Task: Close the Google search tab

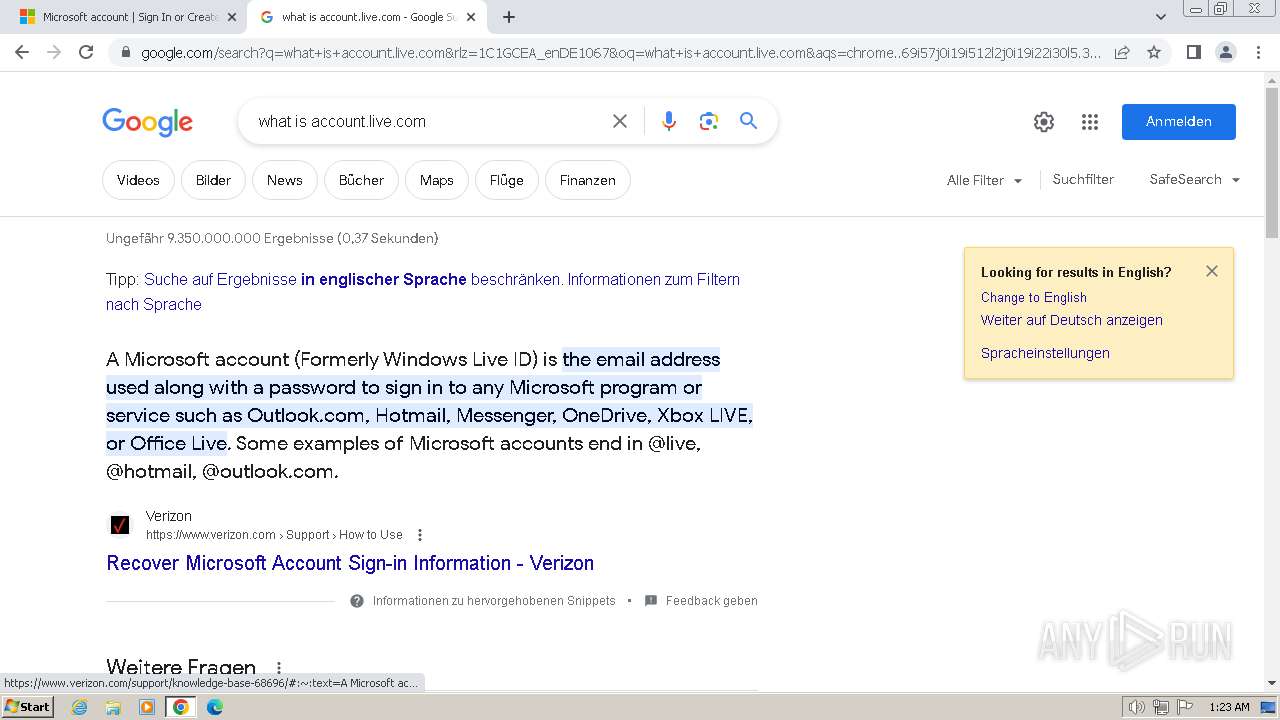Action: 471,17
